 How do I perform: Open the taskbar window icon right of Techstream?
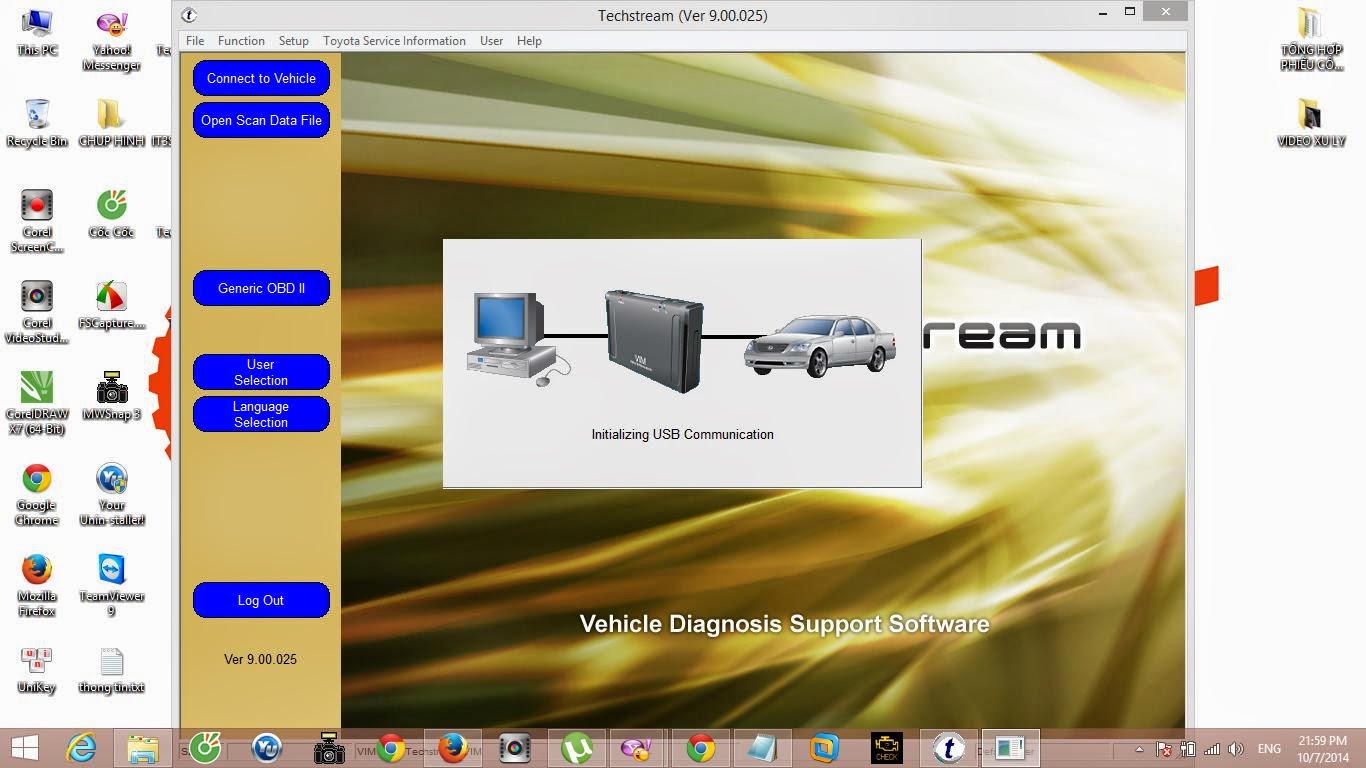coord(1010,748)
